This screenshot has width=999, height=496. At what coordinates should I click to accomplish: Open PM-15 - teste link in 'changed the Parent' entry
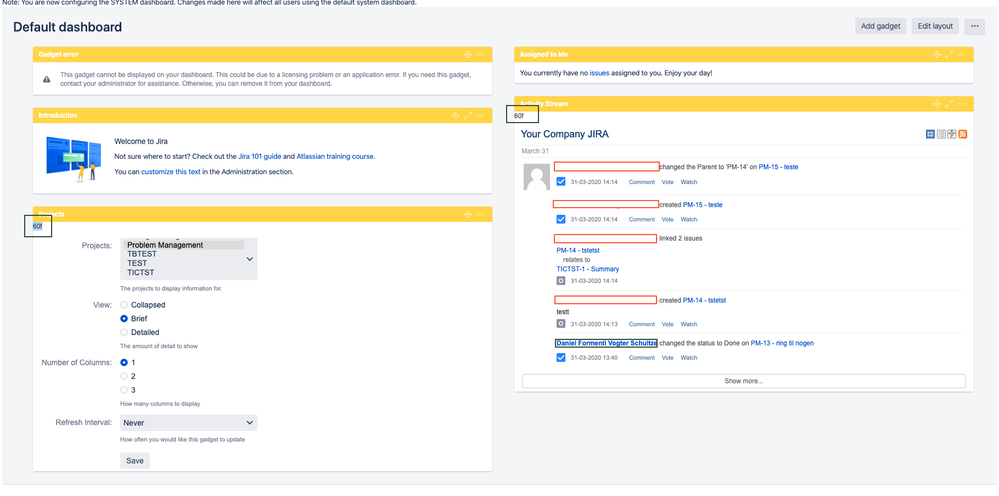click(x=778, y=167)
